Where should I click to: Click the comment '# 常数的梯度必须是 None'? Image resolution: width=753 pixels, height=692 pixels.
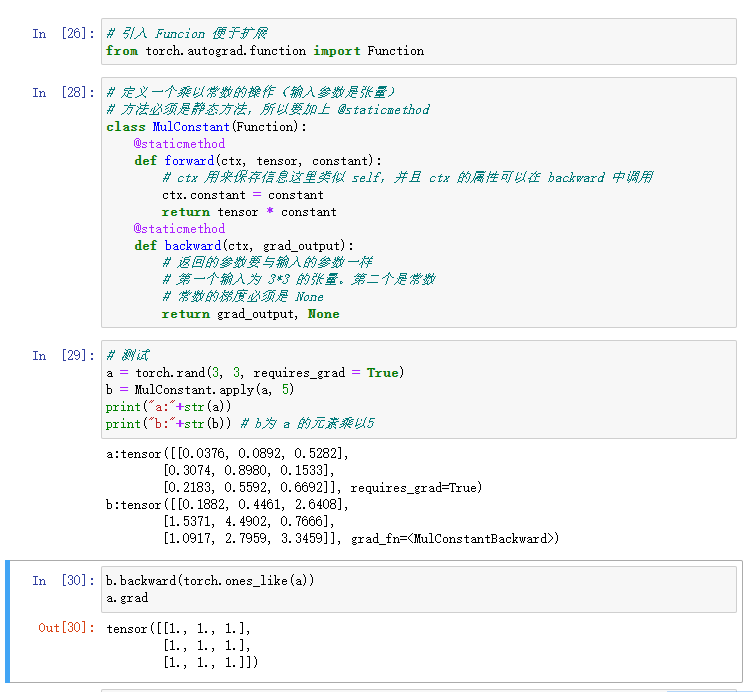[x=243, y=297]
